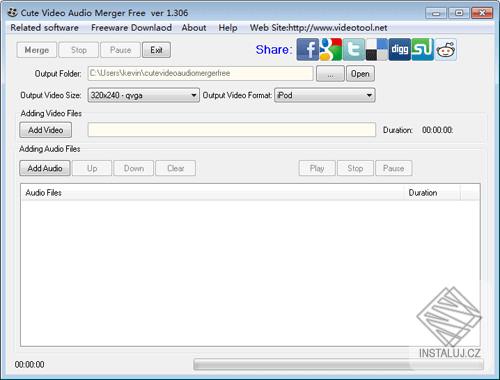Share via Google icon
500x380 pixels.
coord(331,49)
